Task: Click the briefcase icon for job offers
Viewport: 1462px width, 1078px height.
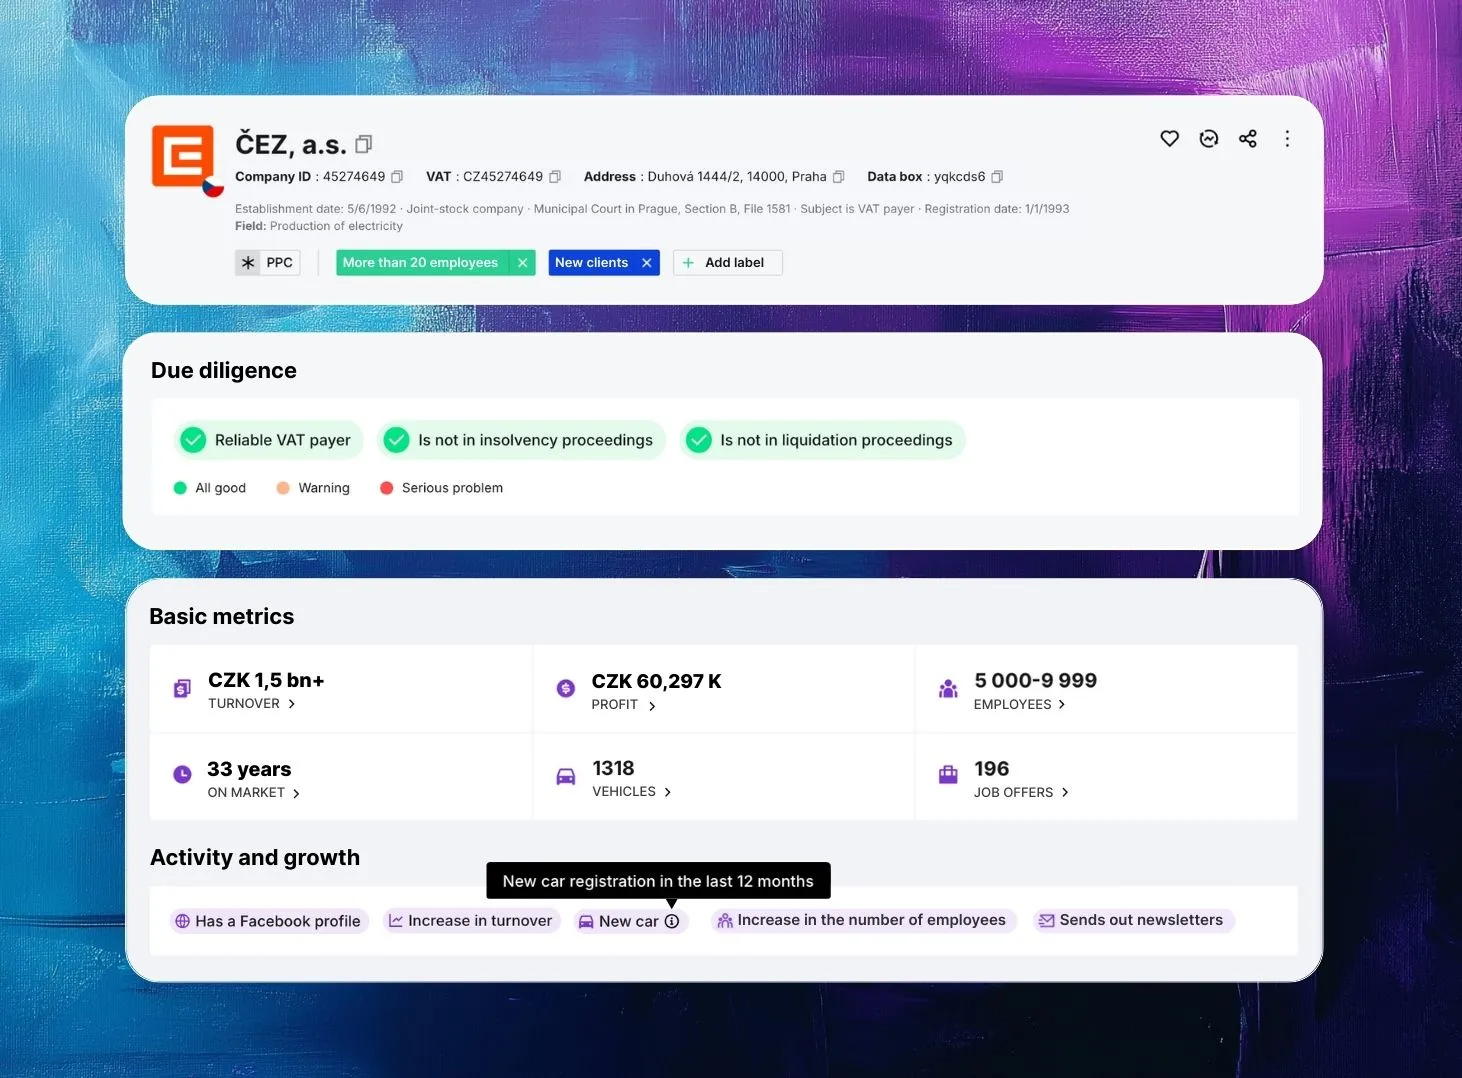Action: 948,774
